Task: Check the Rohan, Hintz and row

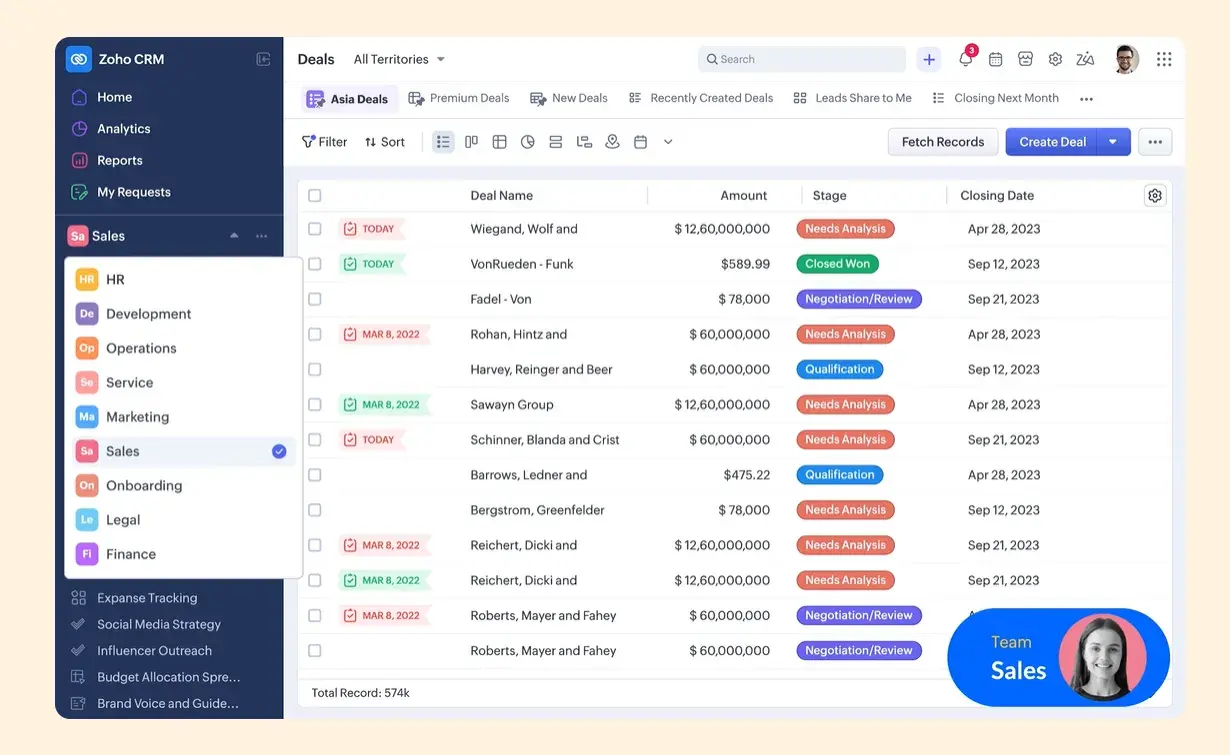Action: tap(315, 334)
